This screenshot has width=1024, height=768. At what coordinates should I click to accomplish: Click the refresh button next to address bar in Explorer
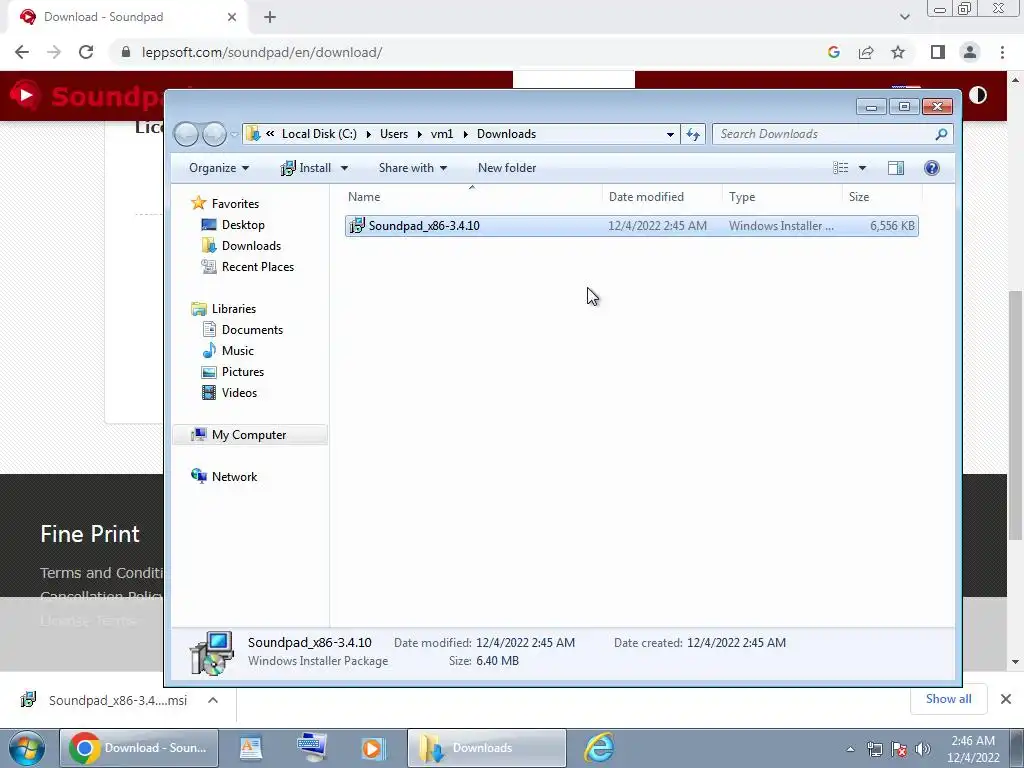point(693,134)
